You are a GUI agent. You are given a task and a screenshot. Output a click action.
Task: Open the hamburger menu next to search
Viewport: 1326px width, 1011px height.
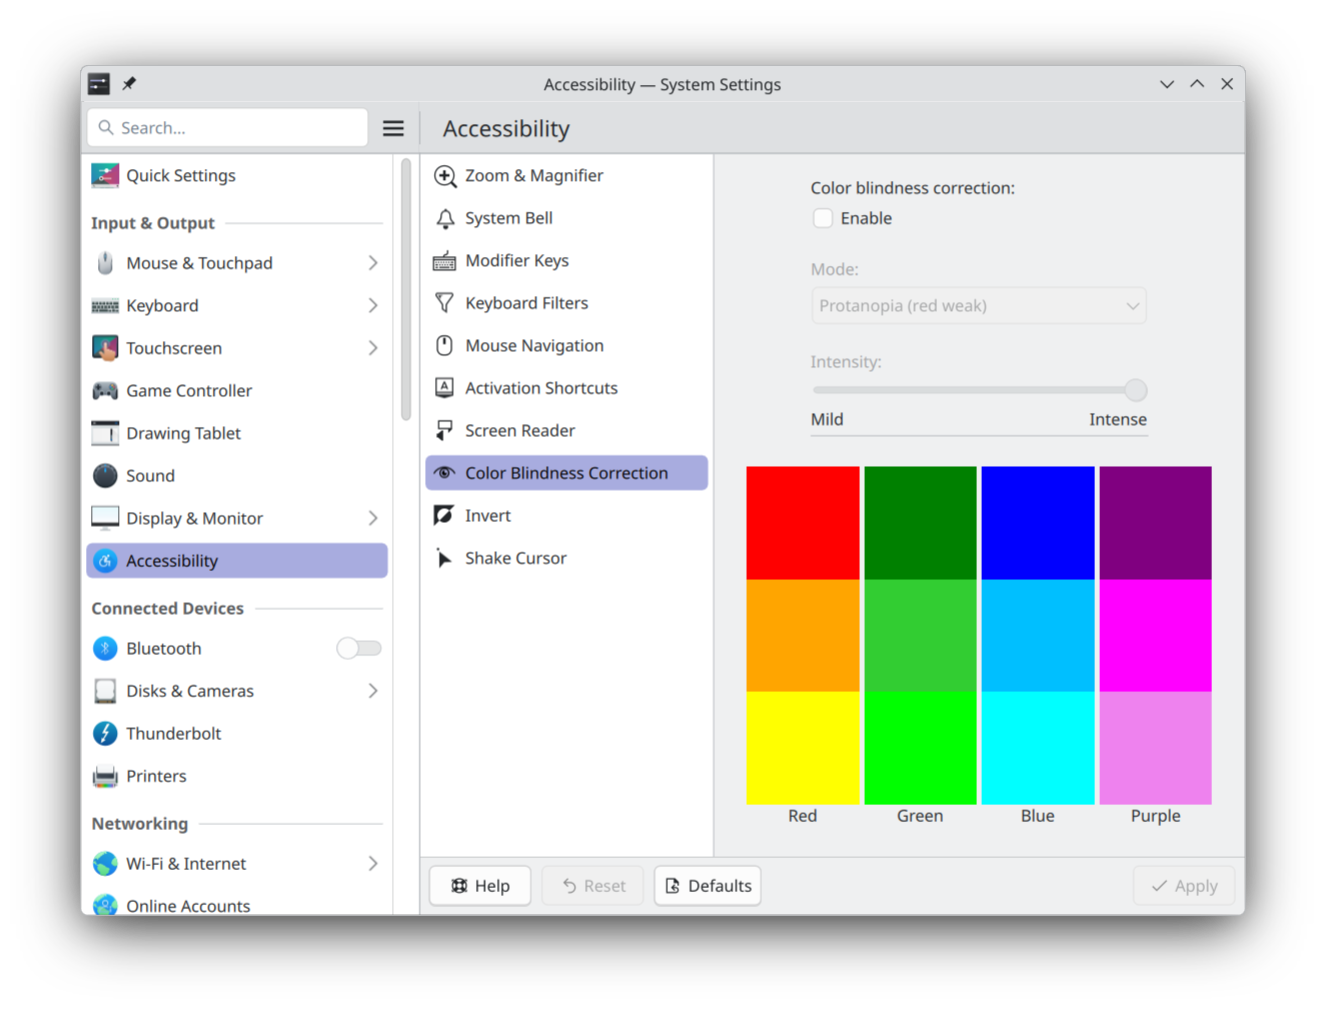(394, 128)
